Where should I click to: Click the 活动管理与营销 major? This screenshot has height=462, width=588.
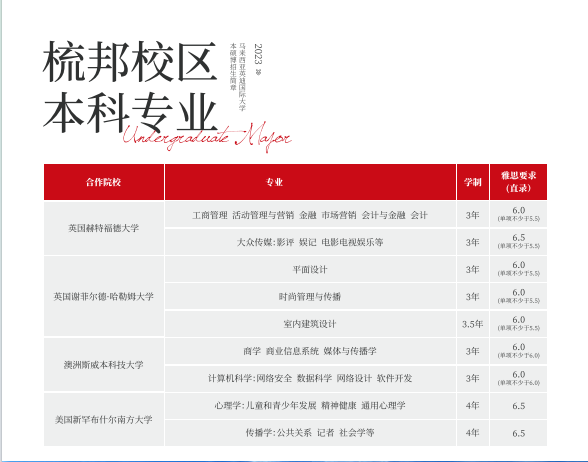click(x=263, y=215)
